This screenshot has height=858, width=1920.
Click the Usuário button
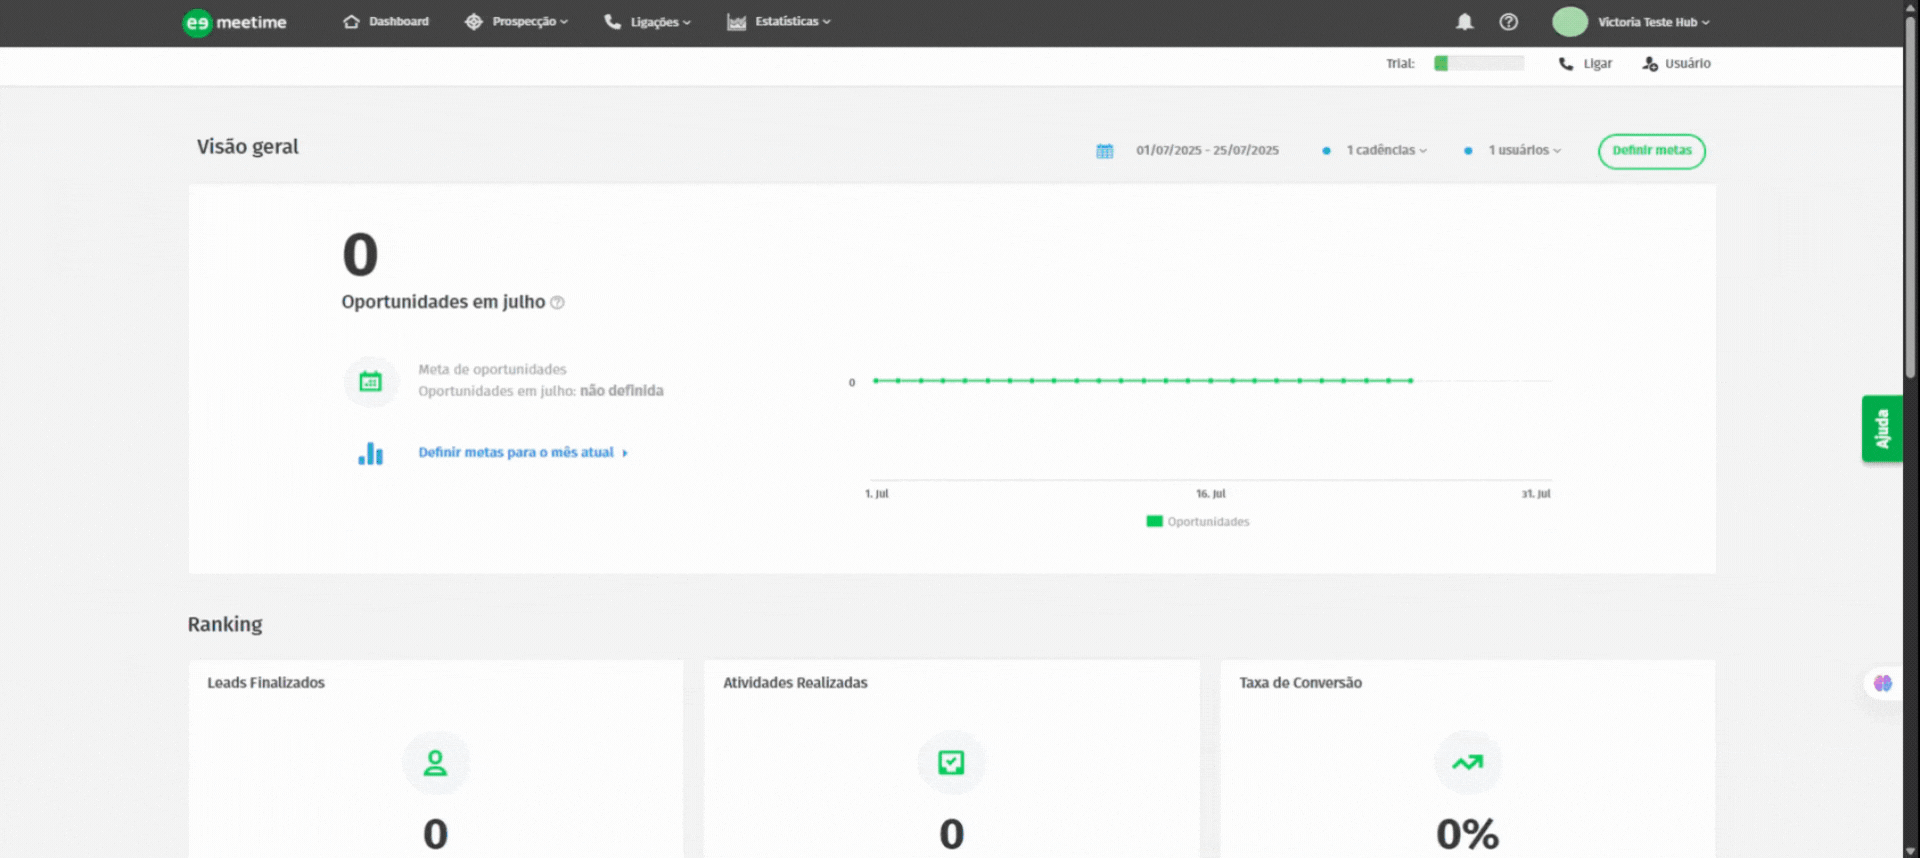pos(1677,63)
